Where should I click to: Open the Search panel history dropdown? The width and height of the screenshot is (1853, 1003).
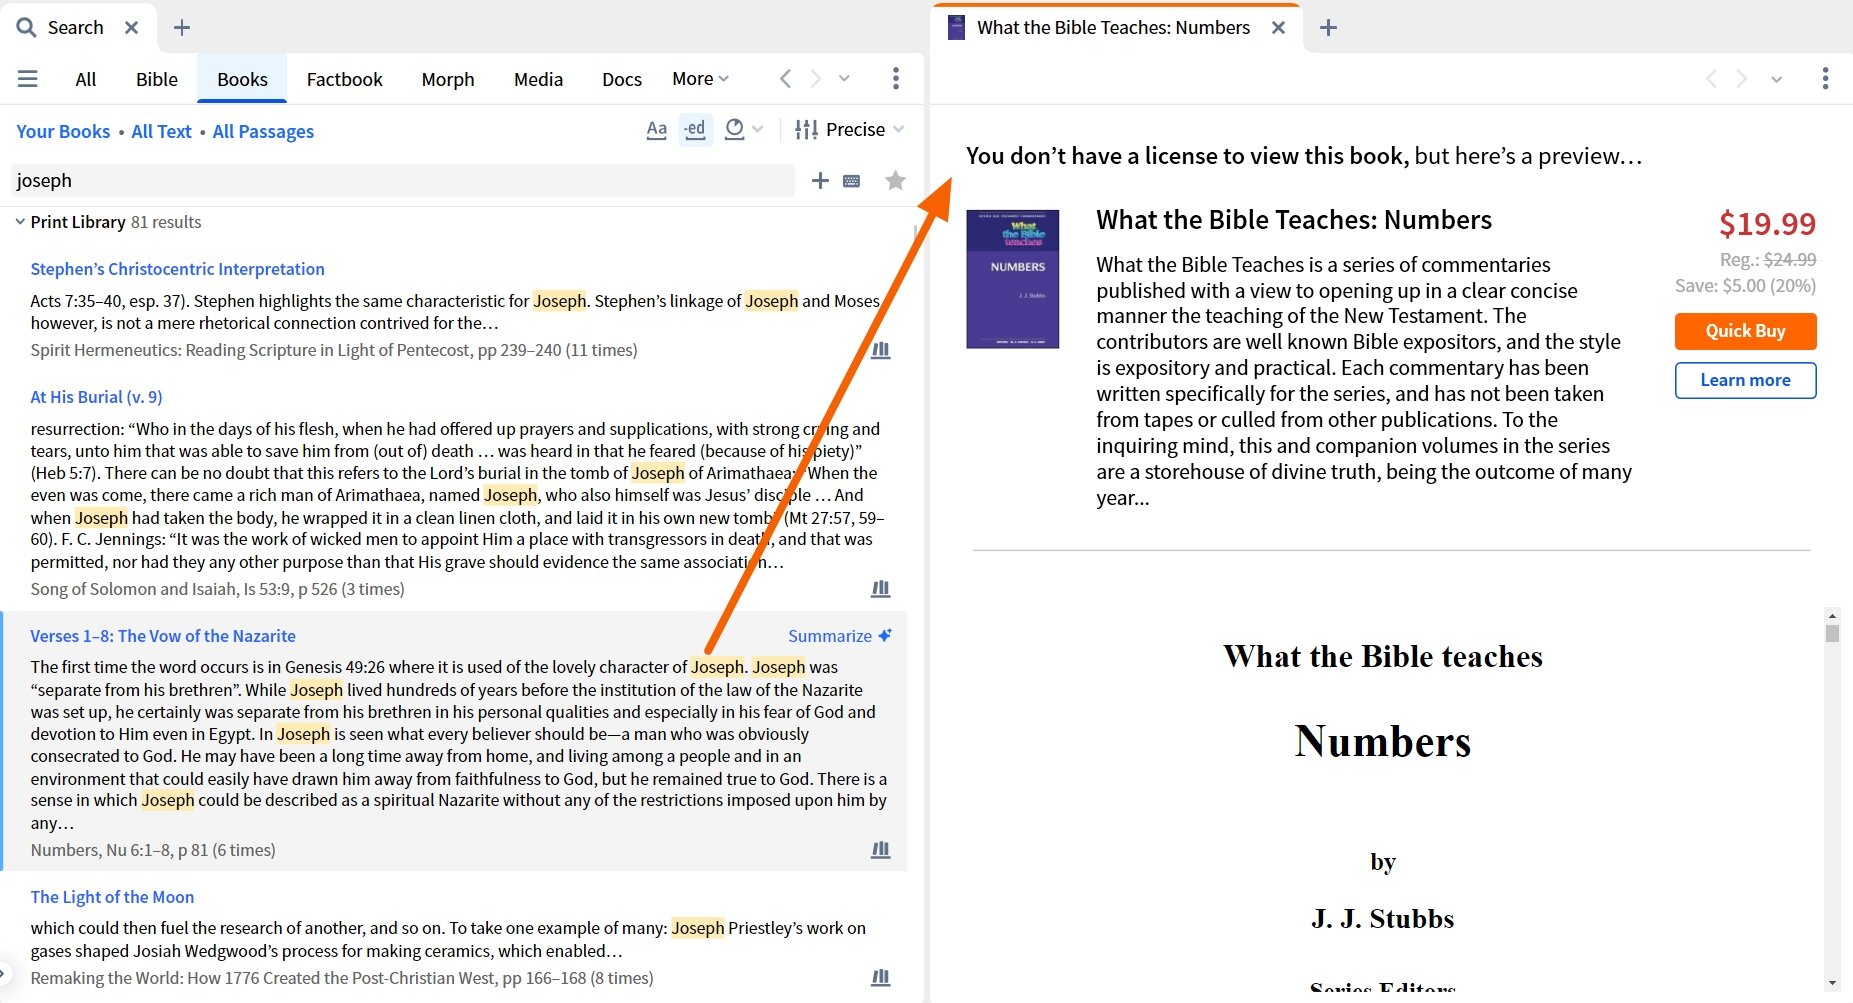point(844,78)
